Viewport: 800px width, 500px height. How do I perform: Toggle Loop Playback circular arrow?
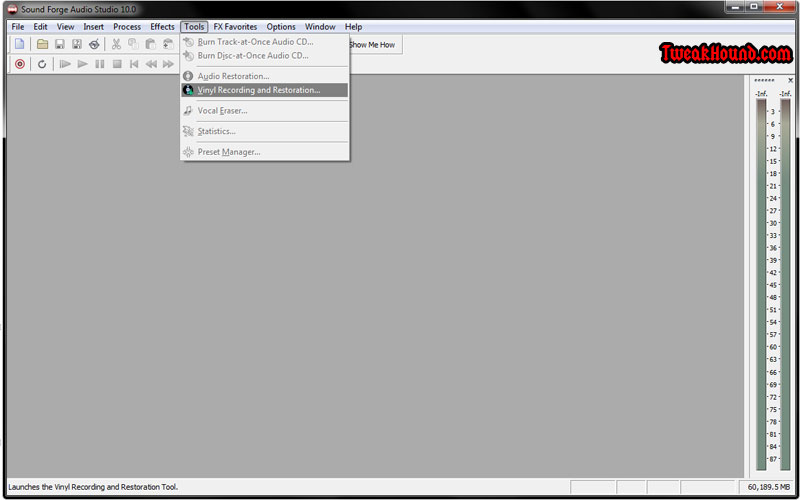tap(42, 64)
